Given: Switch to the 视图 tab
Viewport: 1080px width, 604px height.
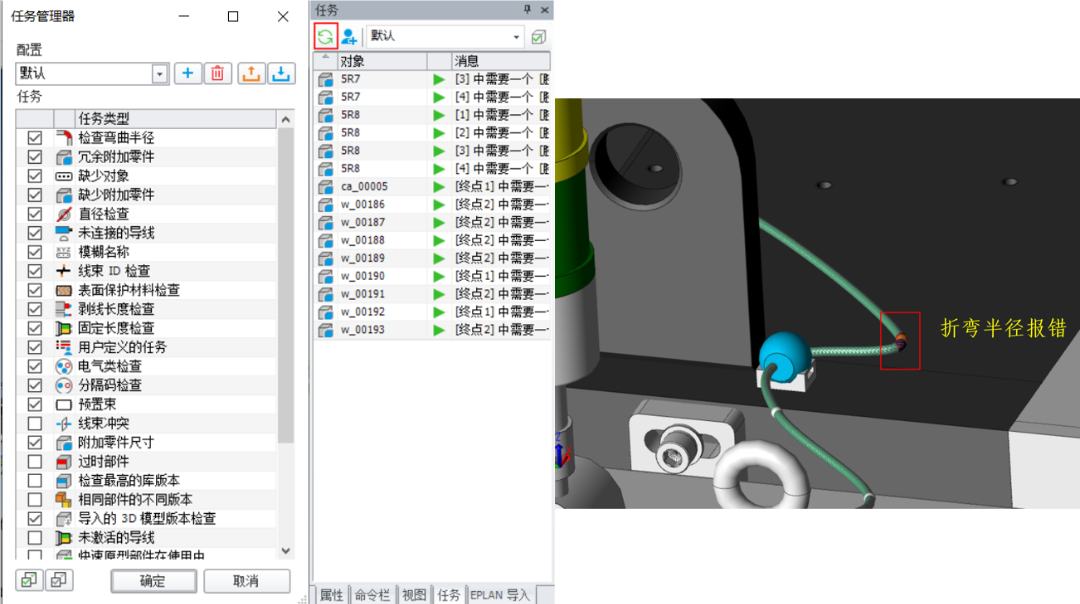Looking at the screenshot, I should [414, 595].
